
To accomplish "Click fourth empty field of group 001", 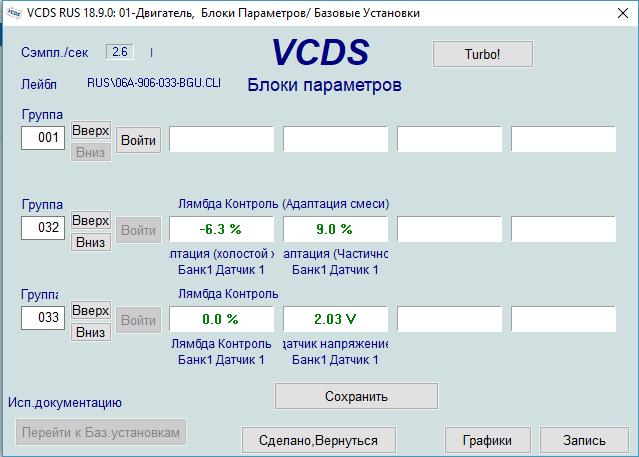I will point(563,139).
